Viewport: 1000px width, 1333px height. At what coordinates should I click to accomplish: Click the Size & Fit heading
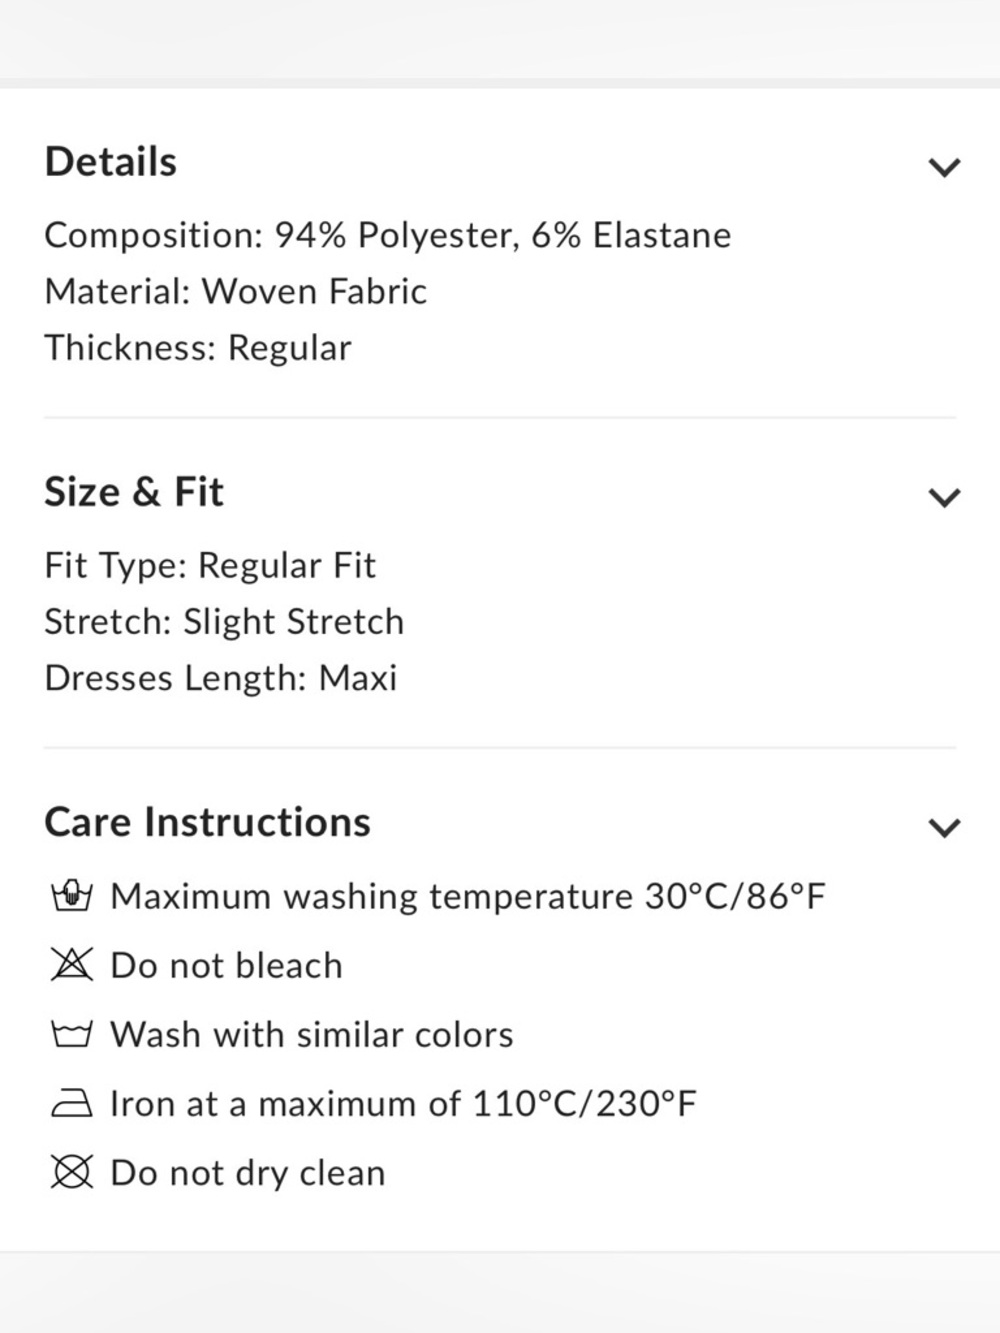pyautogui.click(x=134, y=492)
